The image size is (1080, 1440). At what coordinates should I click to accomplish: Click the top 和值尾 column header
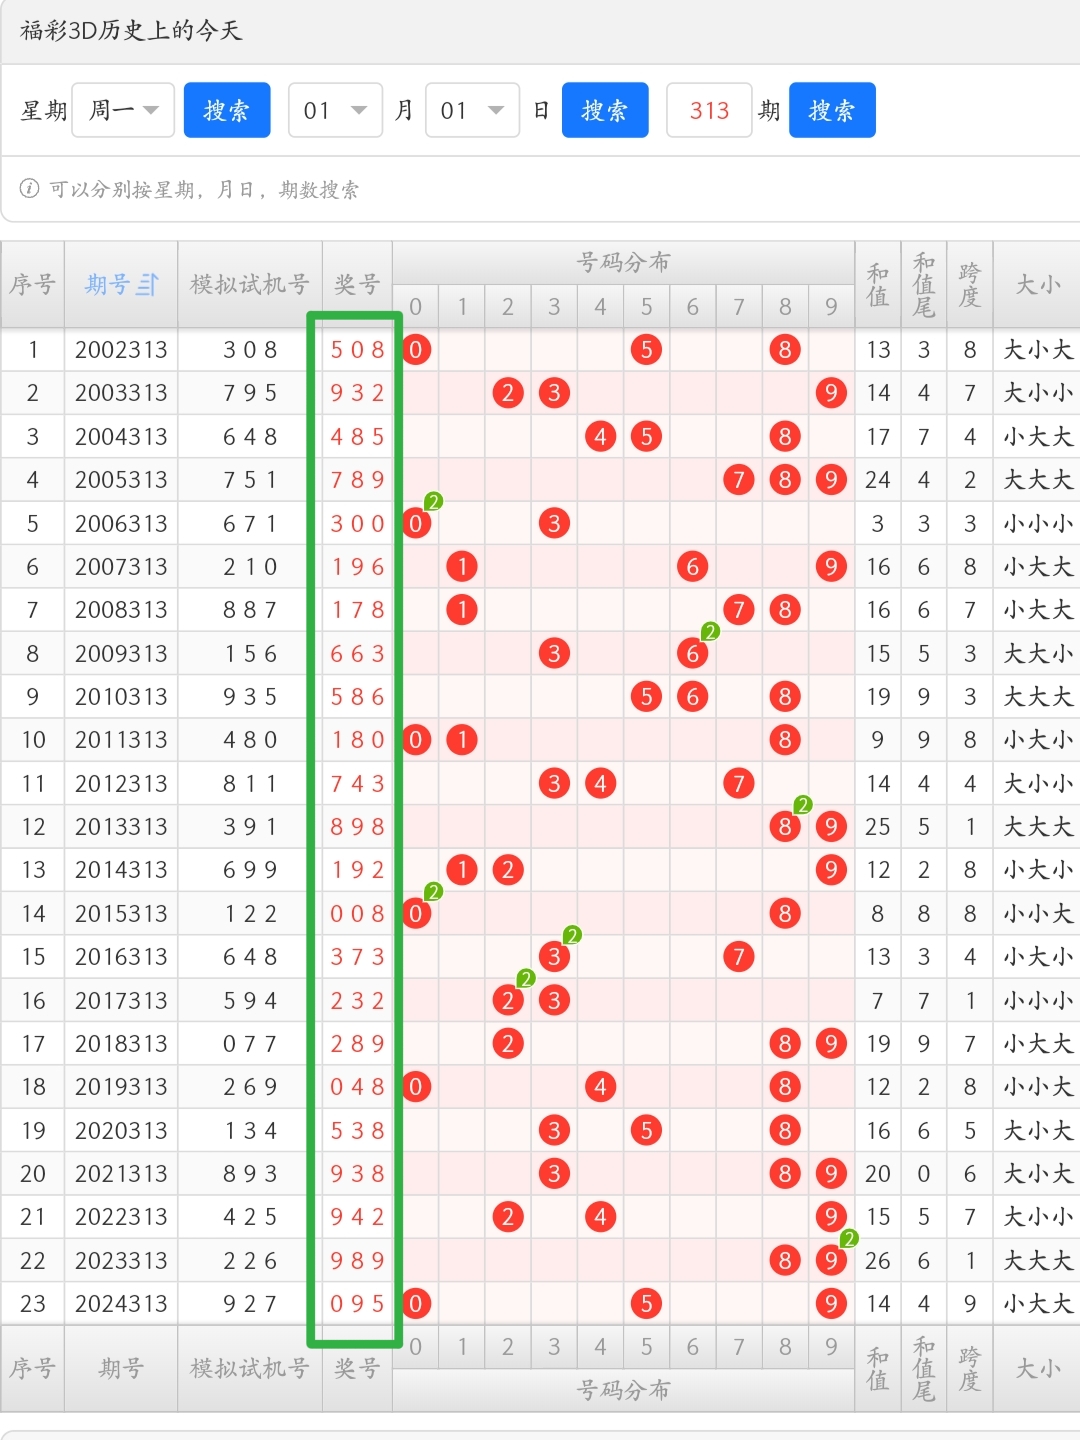pyautogui.click(x=924, y=285)
